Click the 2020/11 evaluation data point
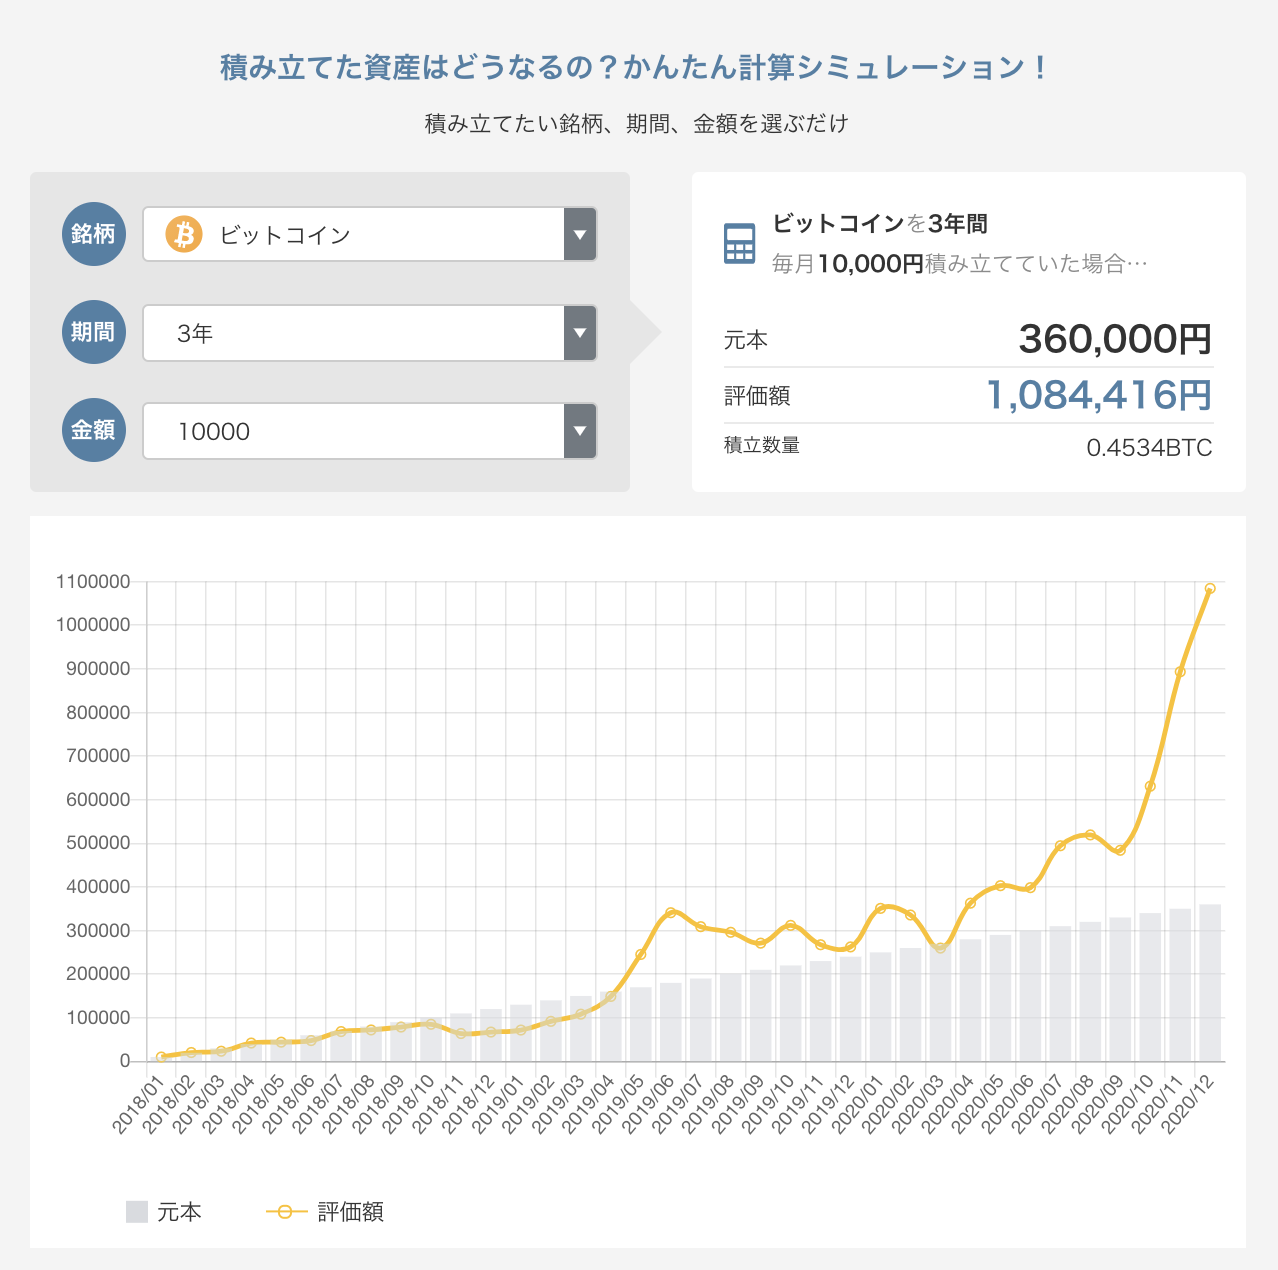 pyautogui.click(x=1180, y=672)
